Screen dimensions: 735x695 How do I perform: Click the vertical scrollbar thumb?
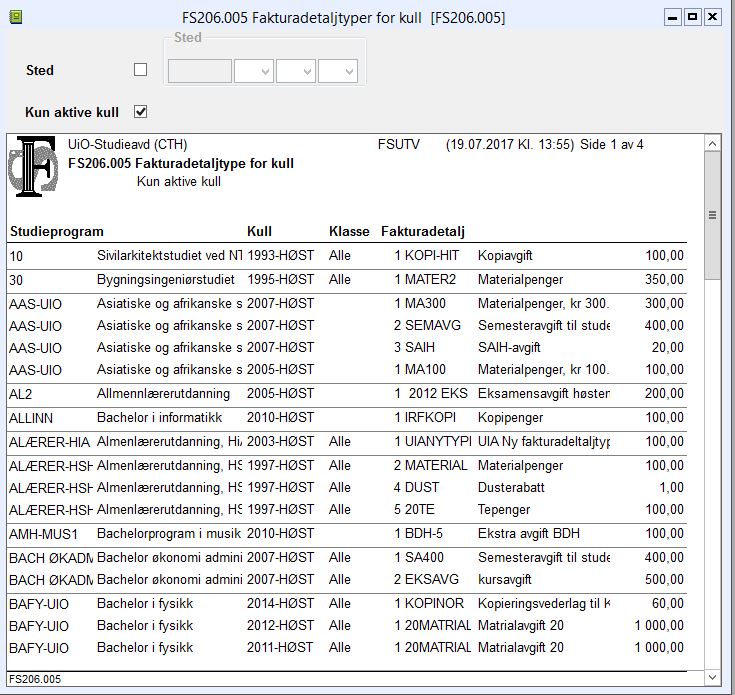click(712, 216)
